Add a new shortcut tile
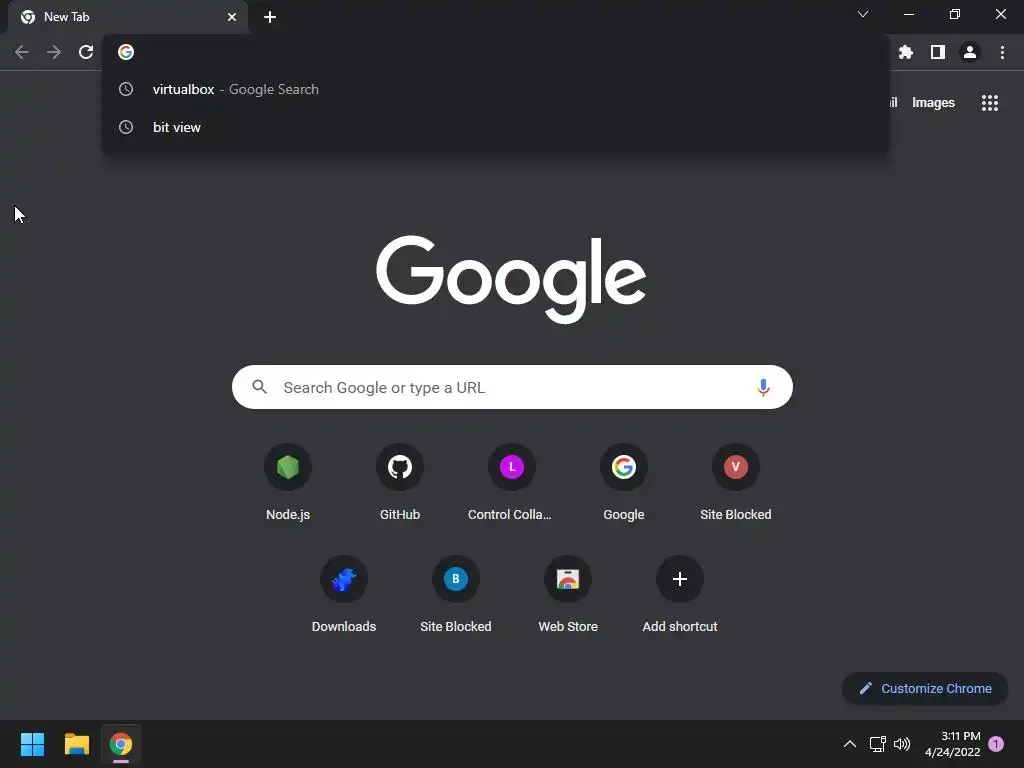 point(680,594)
